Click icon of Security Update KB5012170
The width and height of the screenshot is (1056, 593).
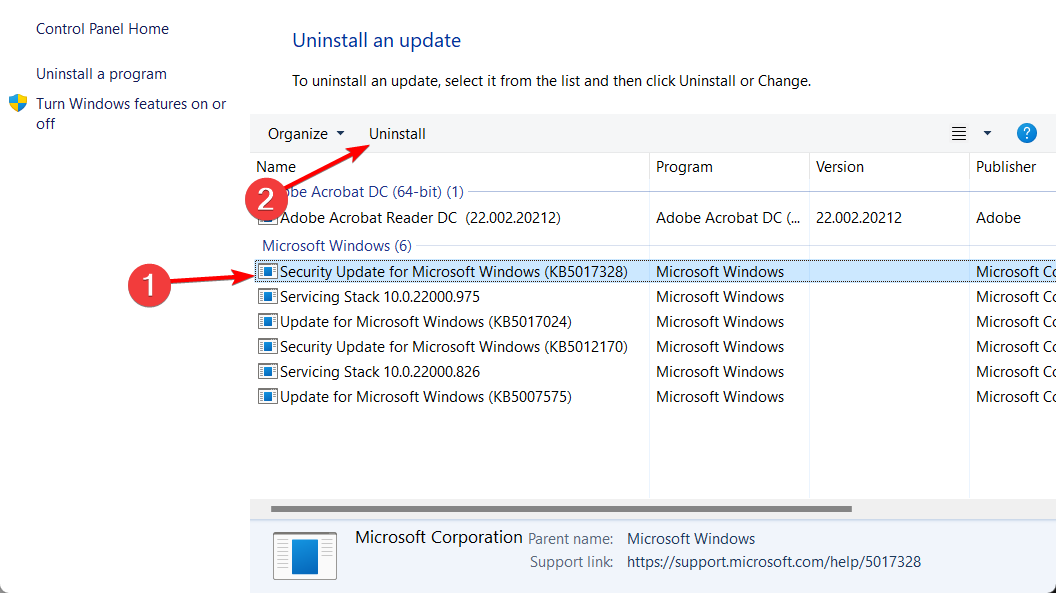(267, 347)
